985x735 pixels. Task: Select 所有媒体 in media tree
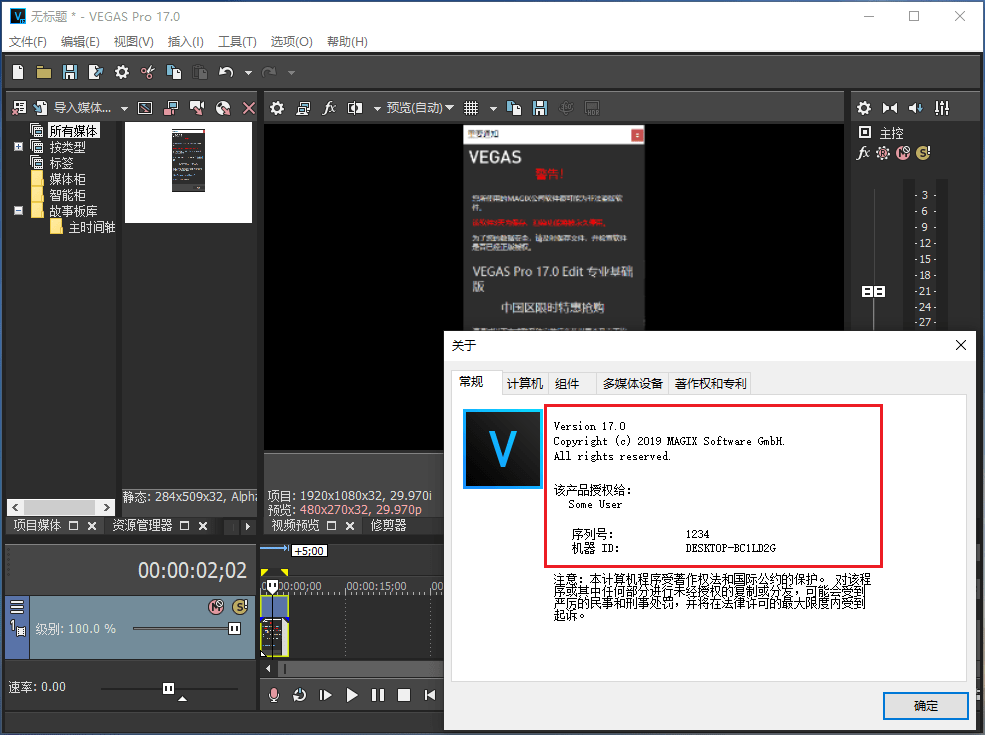73,131
